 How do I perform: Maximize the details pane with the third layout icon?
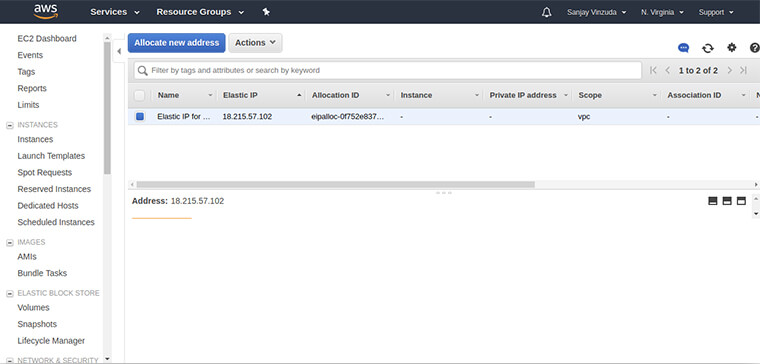click(x=741, y=201)
